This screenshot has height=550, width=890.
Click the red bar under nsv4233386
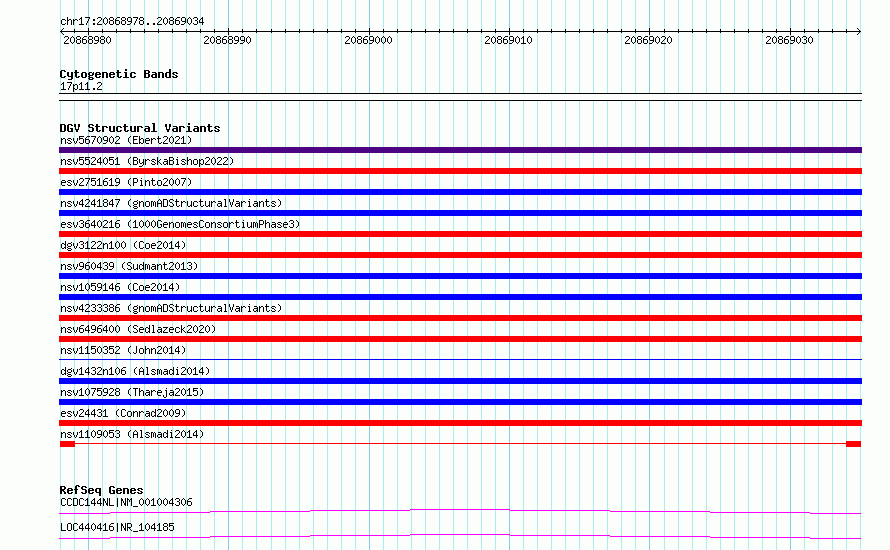point(460,318)
